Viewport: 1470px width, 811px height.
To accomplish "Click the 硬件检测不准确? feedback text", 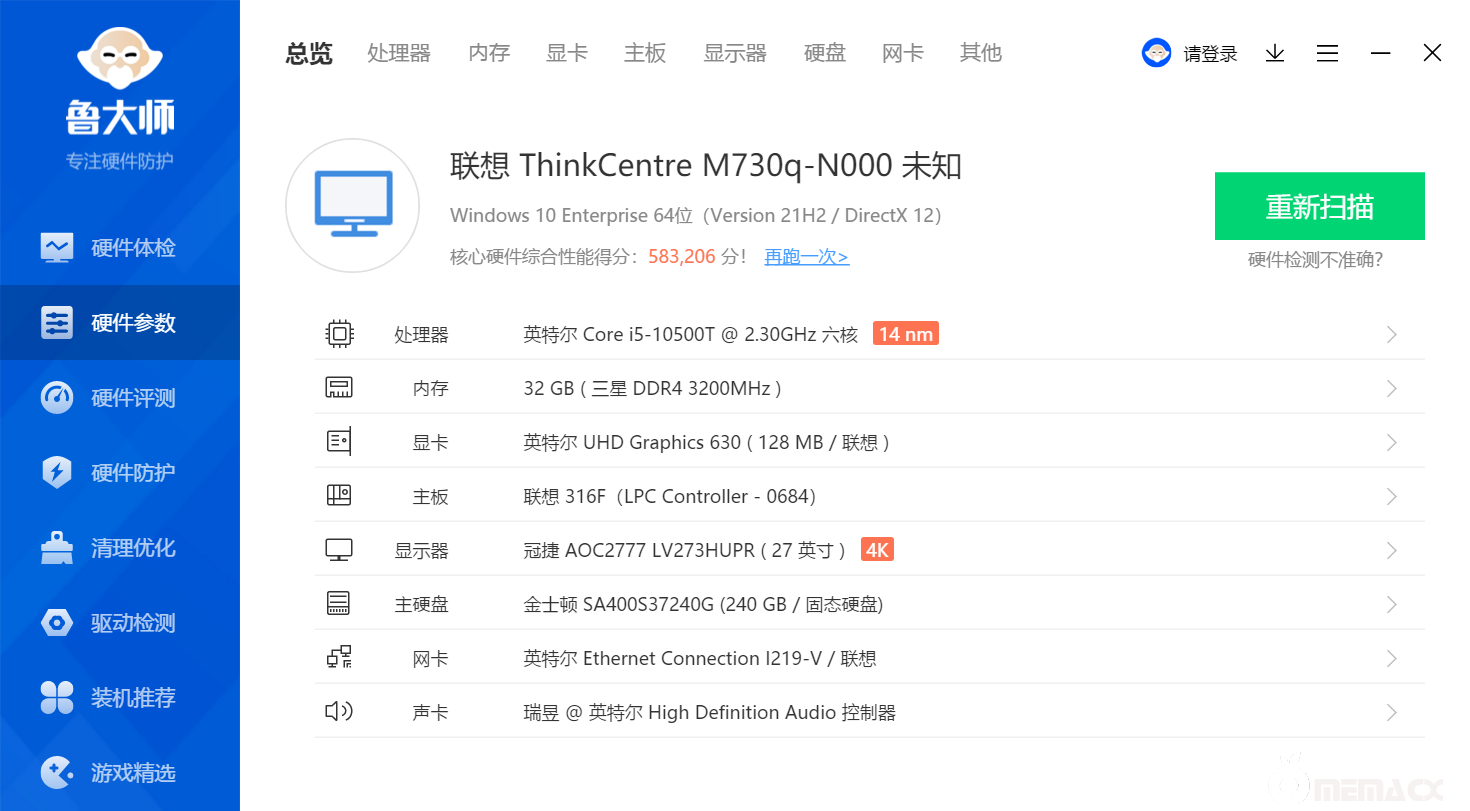I will (x=1315, y=260).
